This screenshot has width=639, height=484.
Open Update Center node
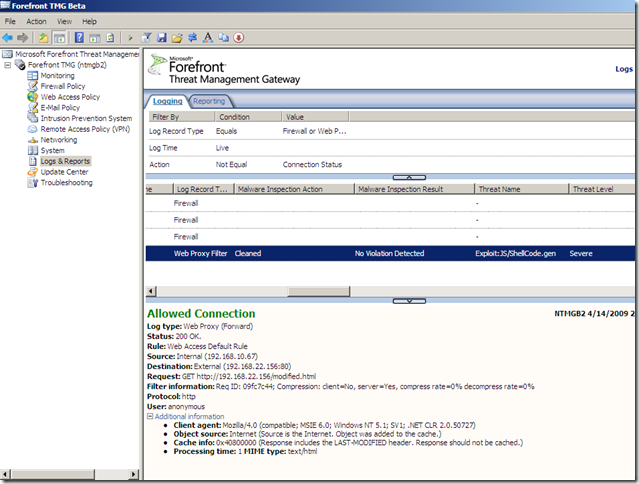64,172
